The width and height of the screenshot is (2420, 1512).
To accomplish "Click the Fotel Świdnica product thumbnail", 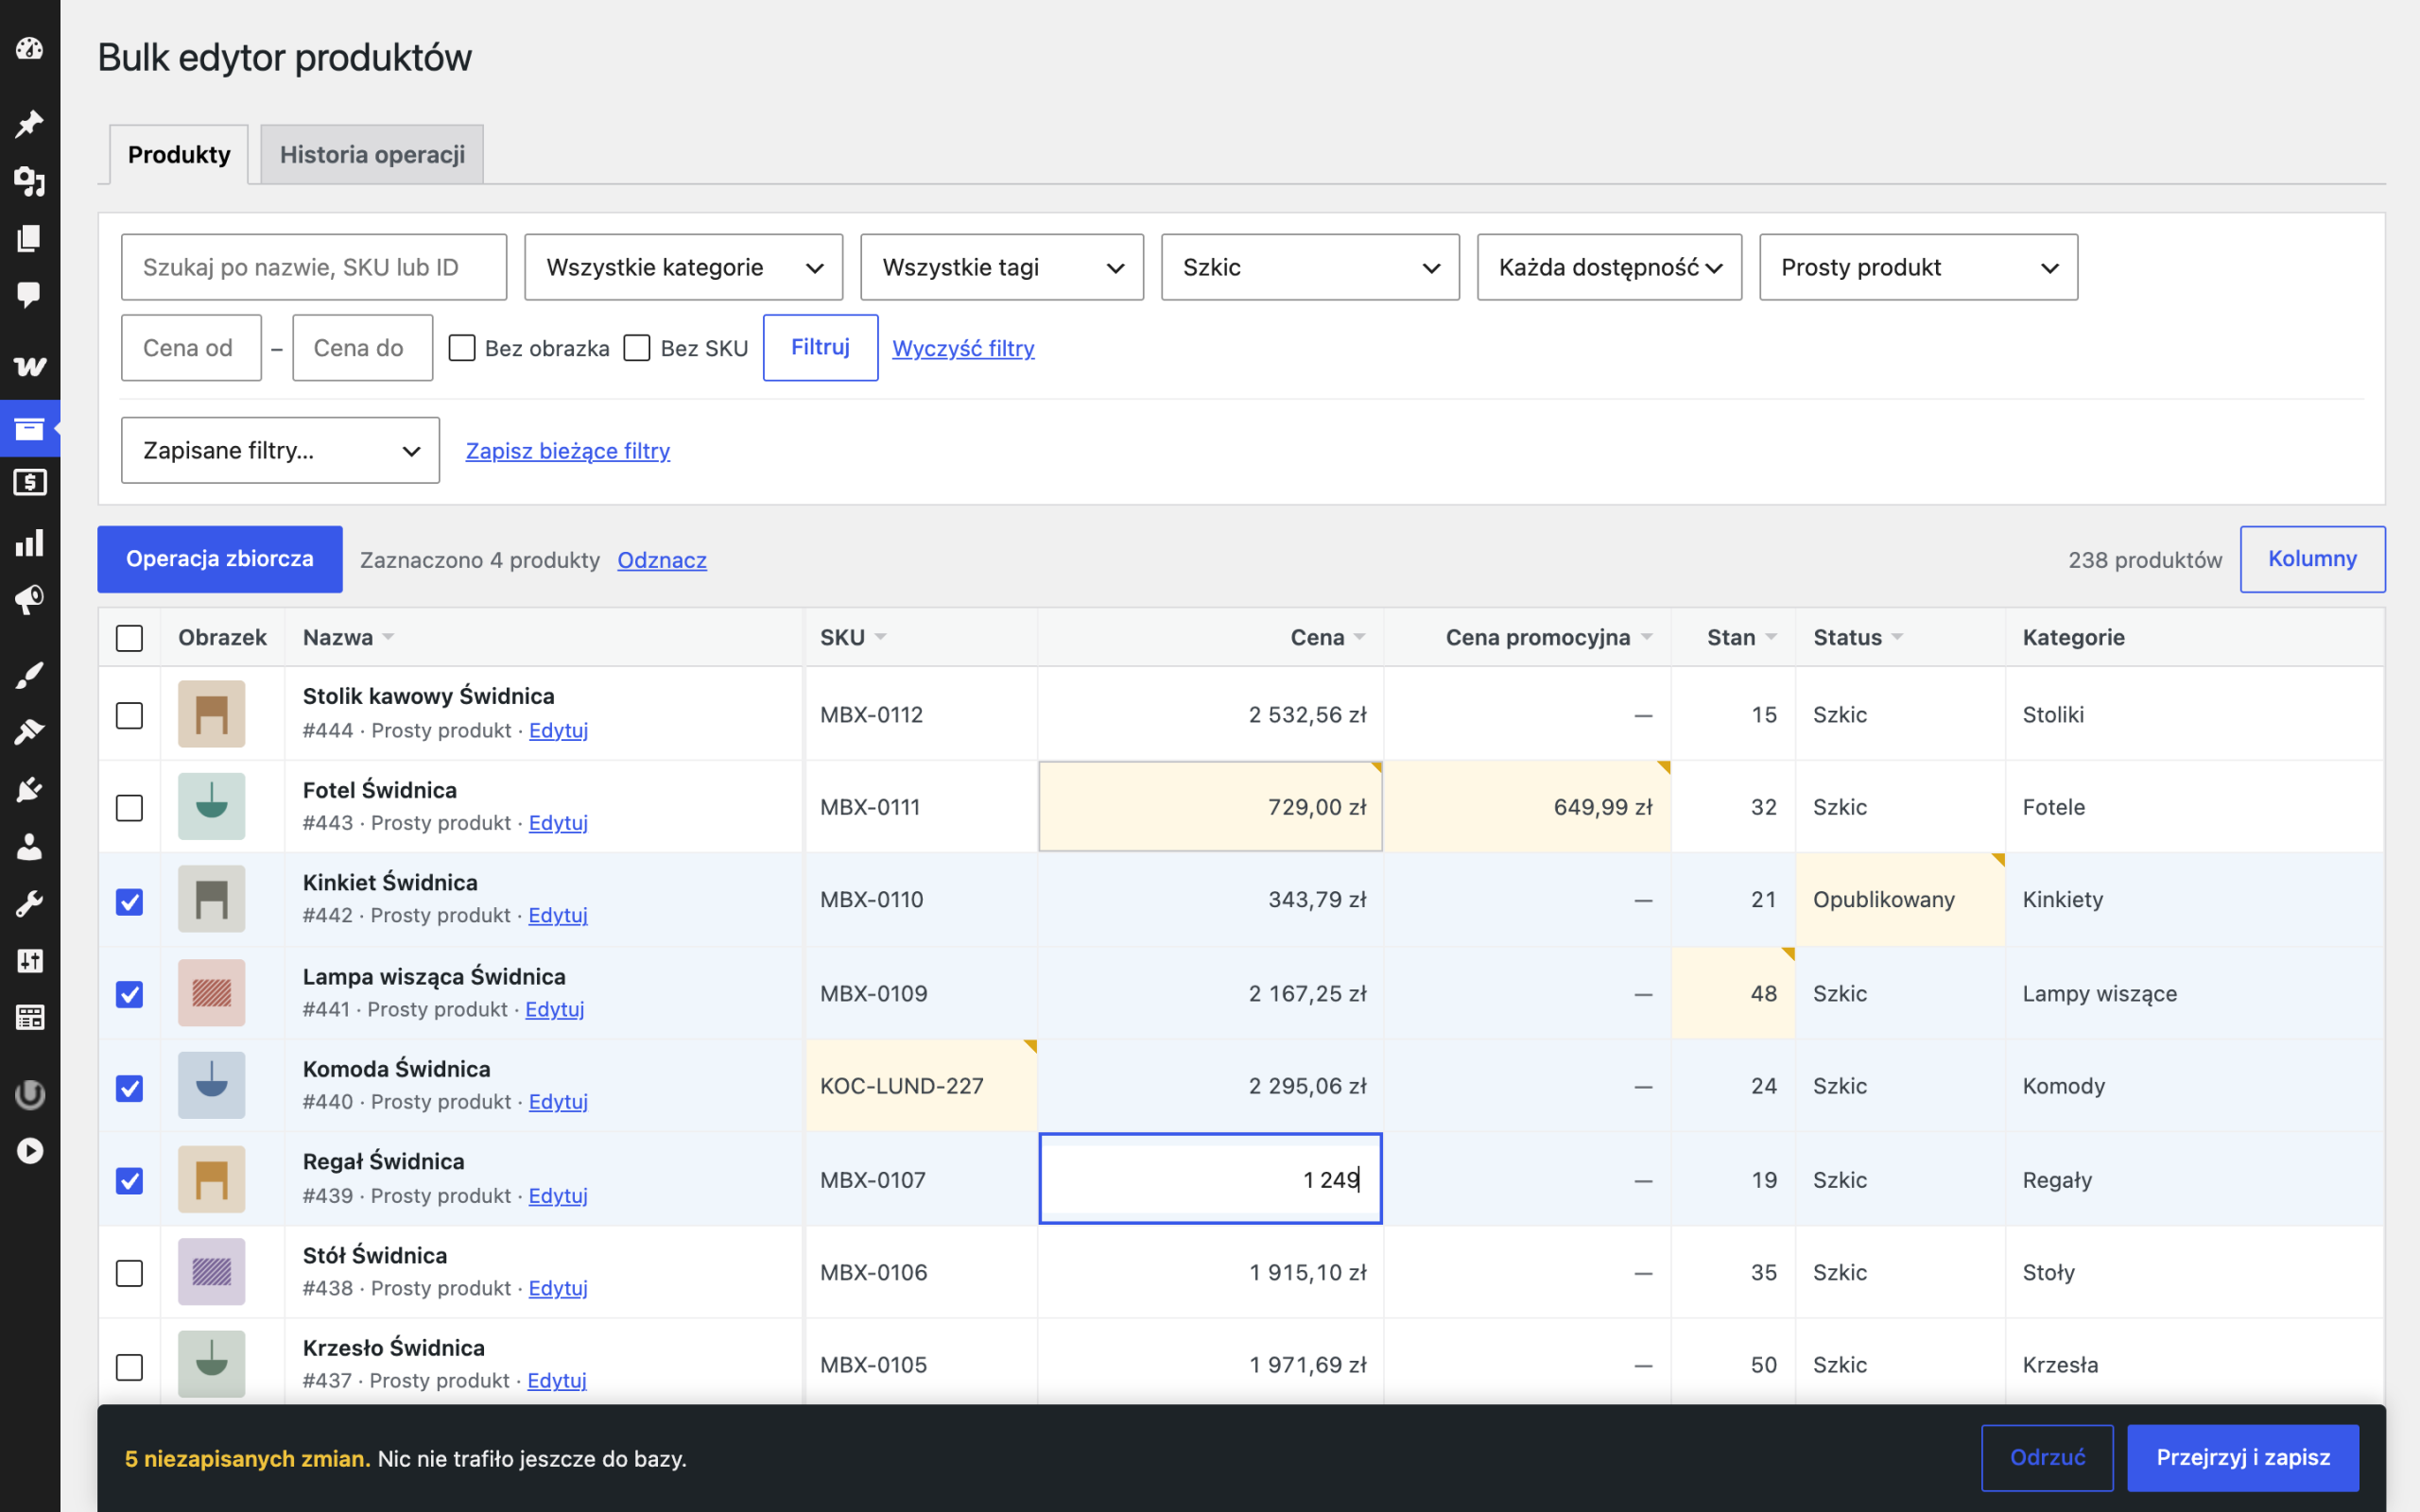I will pos(211,806).
